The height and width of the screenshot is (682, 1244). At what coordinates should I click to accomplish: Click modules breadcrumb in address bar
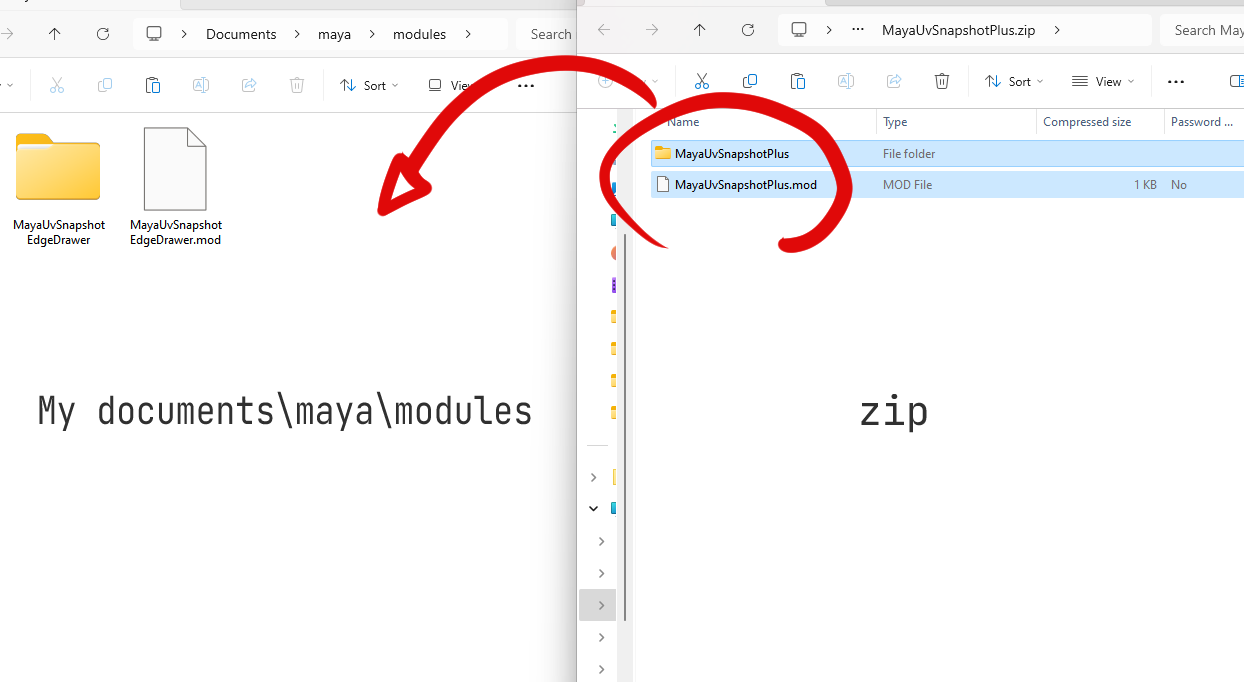pyautogui.click(x=419, y=34)
